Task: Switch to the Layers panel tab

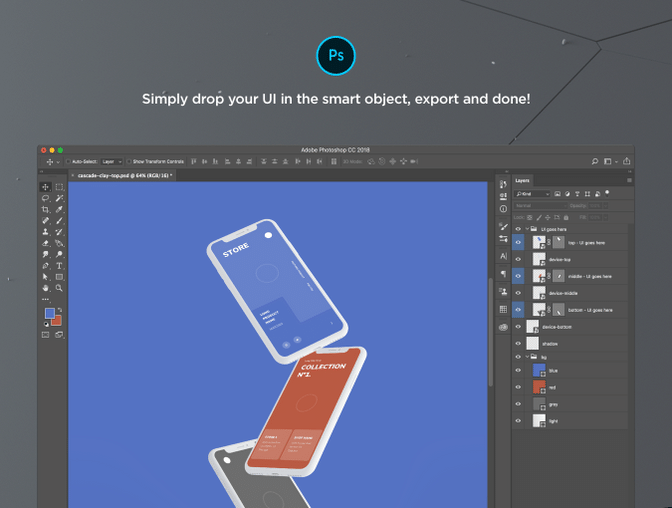Action: (x=522, y=181)
